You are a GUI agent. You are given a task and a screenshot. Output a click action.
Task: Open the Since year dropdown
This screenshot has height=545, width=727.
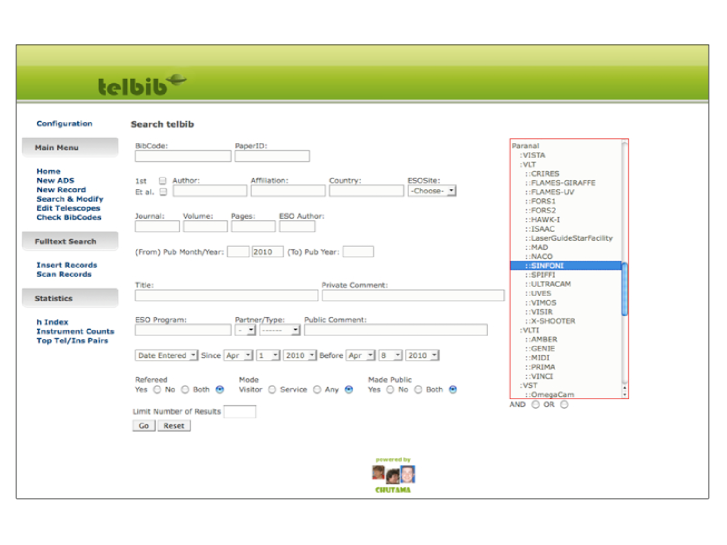tap(300, 355)
